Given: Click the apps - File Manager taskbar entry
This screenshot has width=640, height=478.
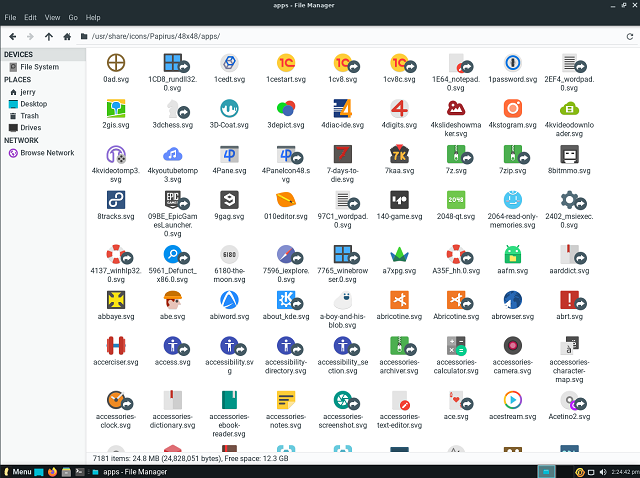Looking at the screenshot, I should [130, 472].
